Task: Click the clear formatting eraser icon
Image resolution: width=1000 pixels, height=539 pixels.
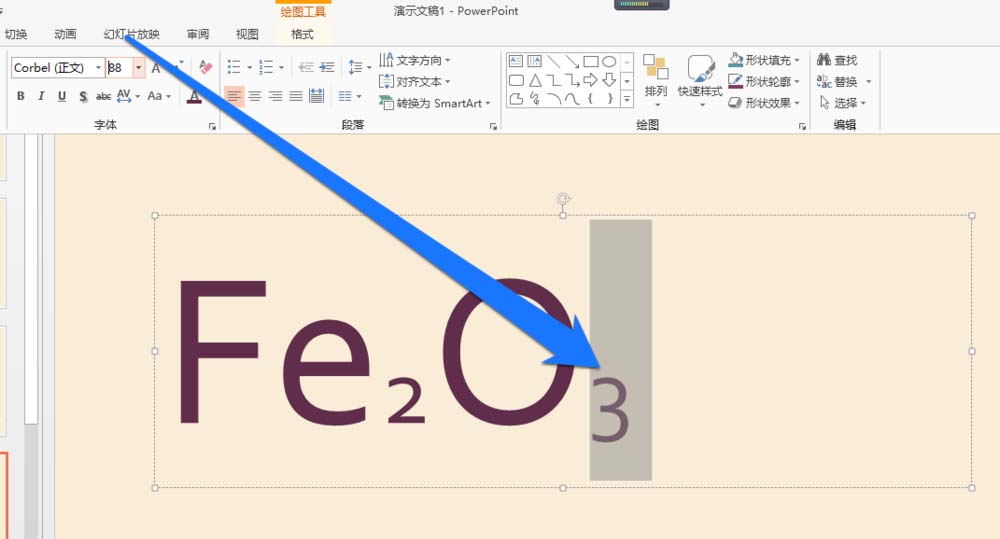Action: pyautogui.click(x=206, y=67)
